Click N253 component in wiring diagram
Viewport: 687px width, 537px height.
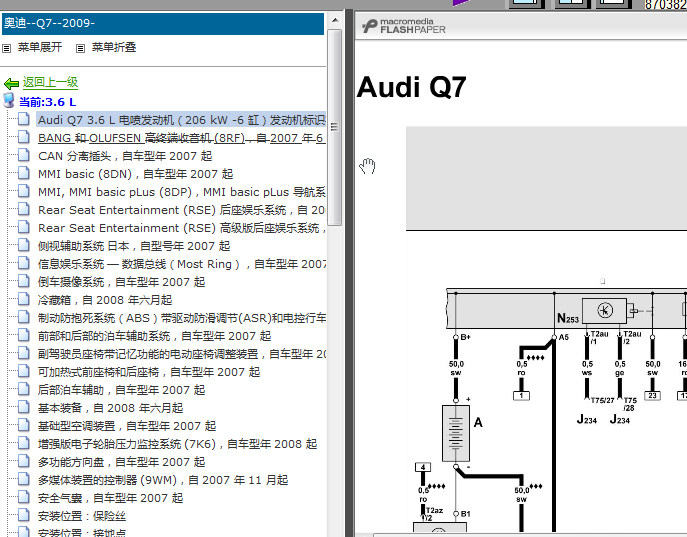[604, 311]
